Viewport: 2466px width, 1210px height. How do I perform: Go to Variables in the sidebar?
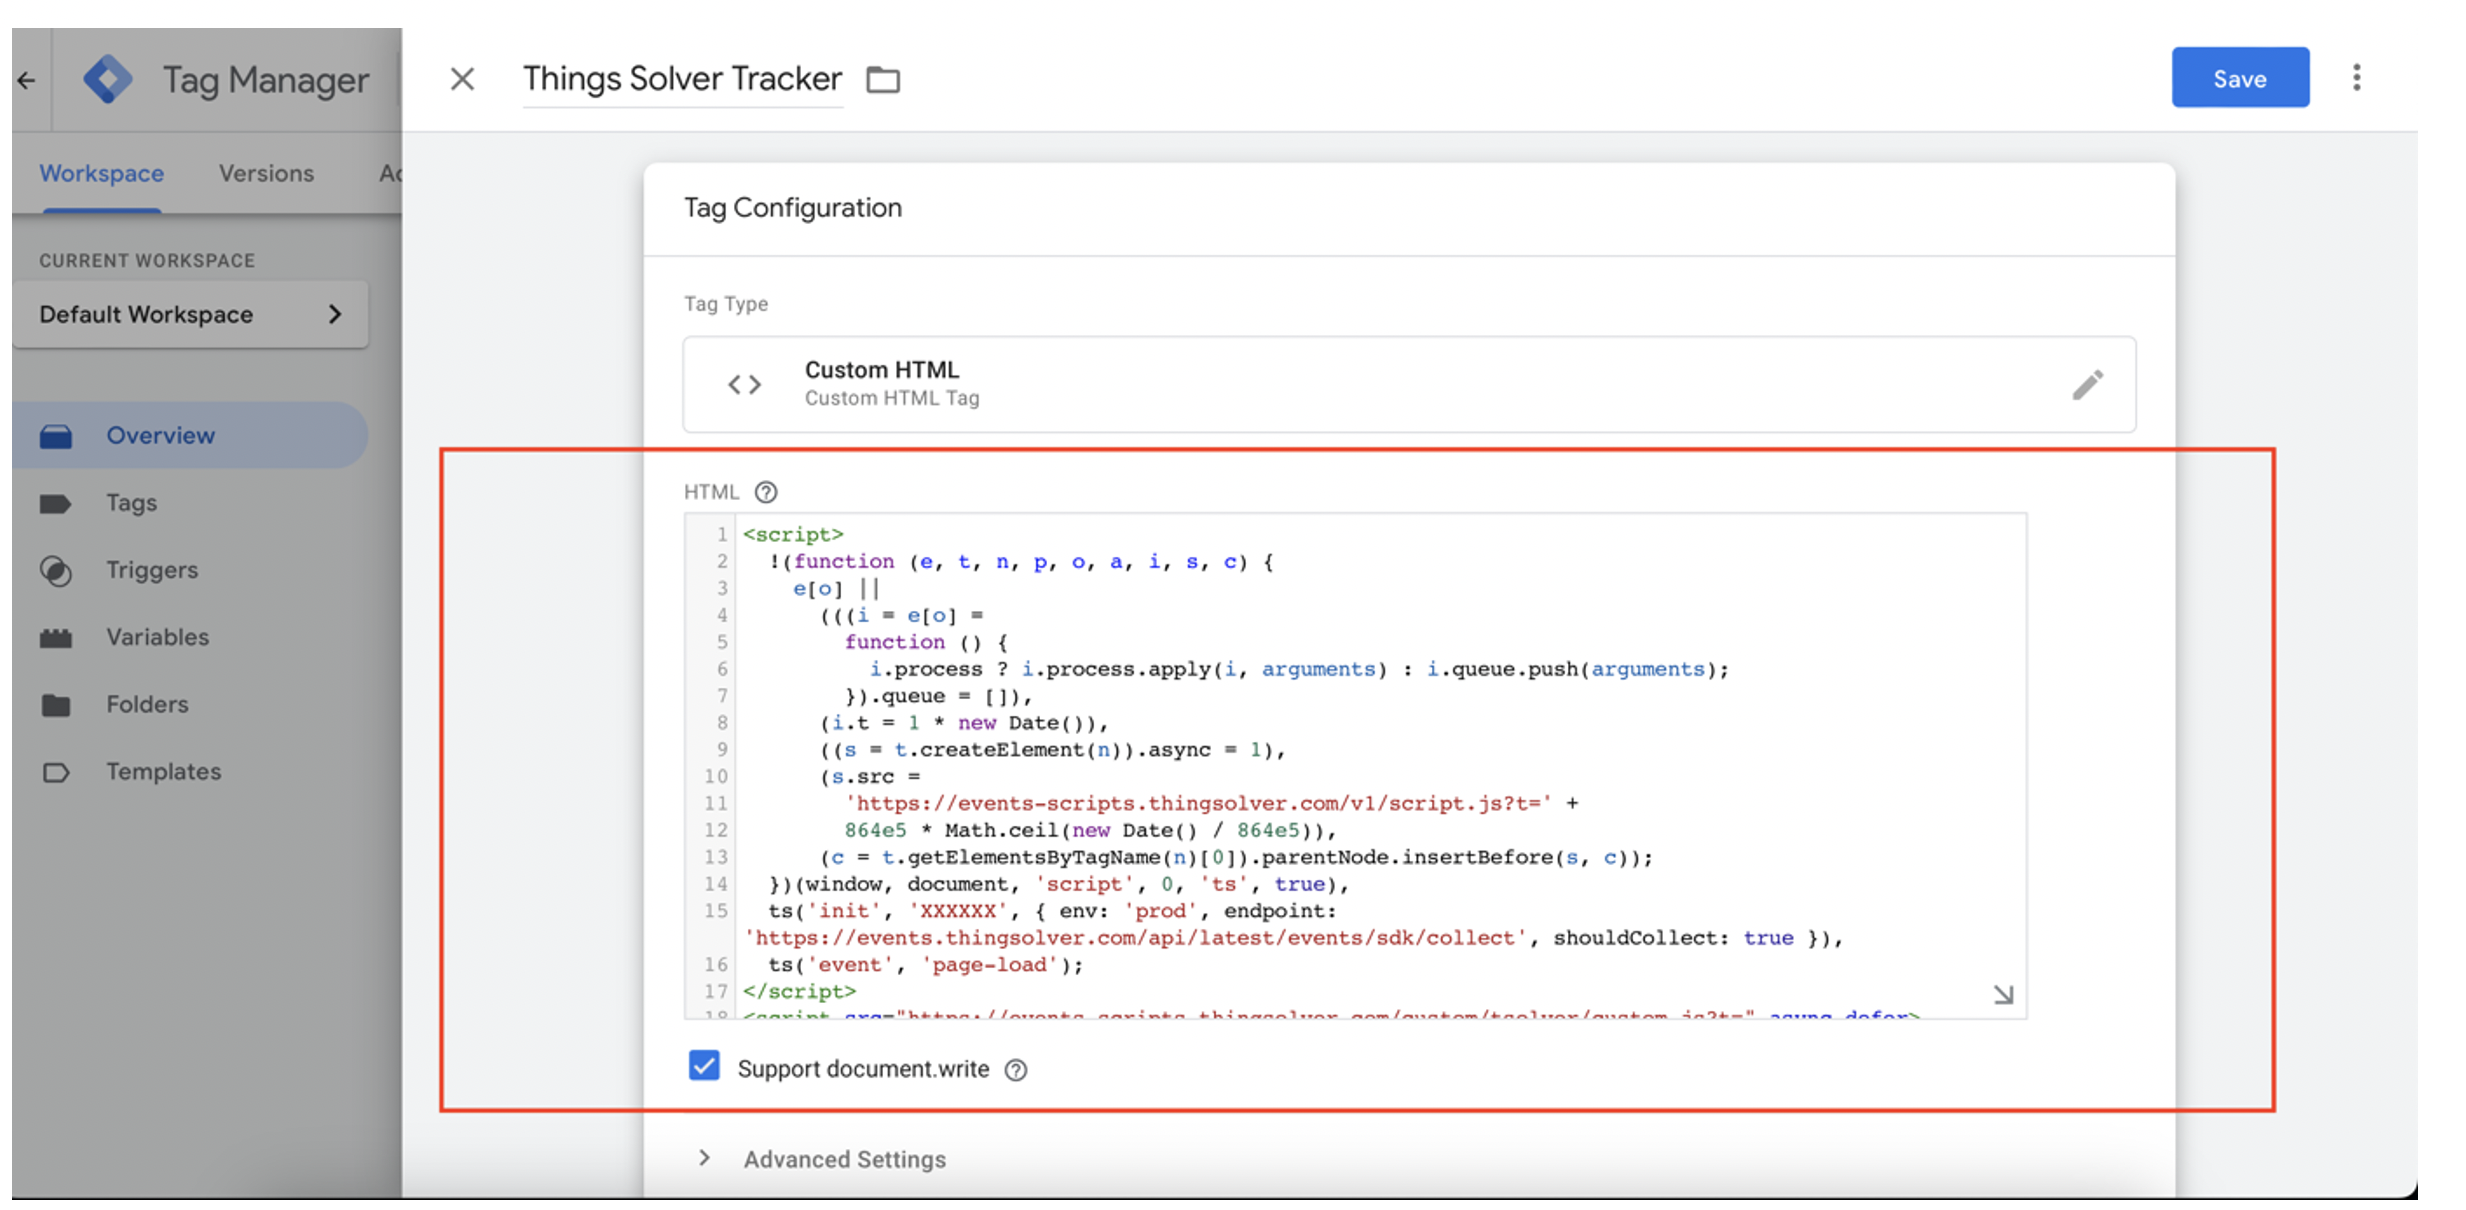(157, 637)
